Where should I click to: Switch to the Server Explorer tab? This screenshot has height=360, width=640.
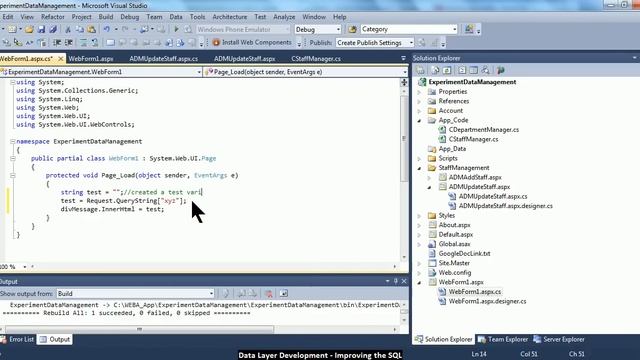click(559, 339)
